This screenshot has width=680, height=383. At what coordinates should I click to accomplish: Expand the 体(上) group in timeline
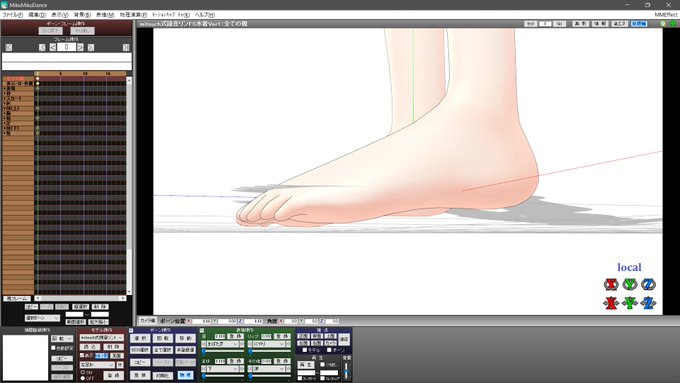(x=4, y=108)
